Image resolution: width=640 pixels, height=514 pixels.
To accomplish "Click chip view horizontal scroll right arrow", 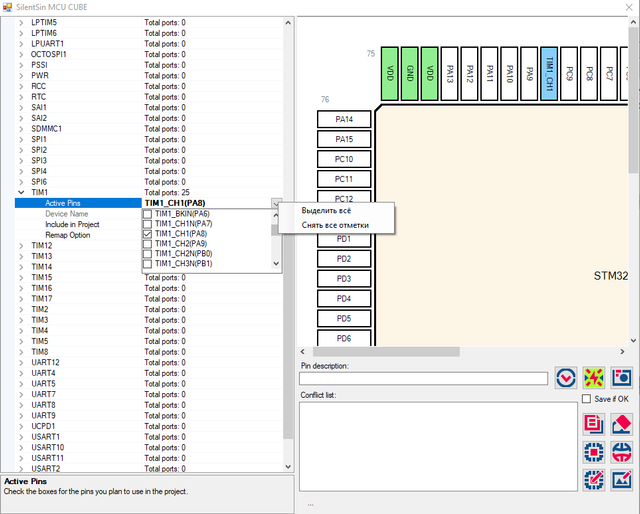I will (x=622, y=352).
